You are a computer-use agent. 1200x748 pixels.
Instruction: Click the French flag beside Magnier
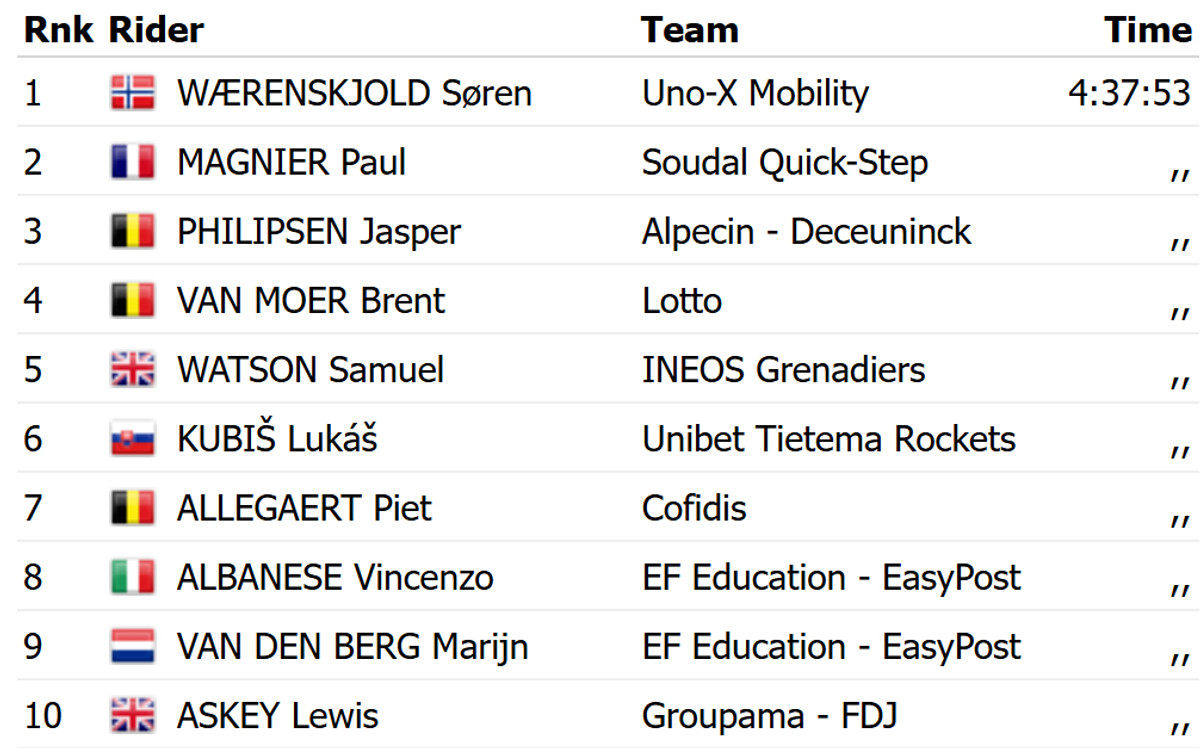click(x=132, y=162)
